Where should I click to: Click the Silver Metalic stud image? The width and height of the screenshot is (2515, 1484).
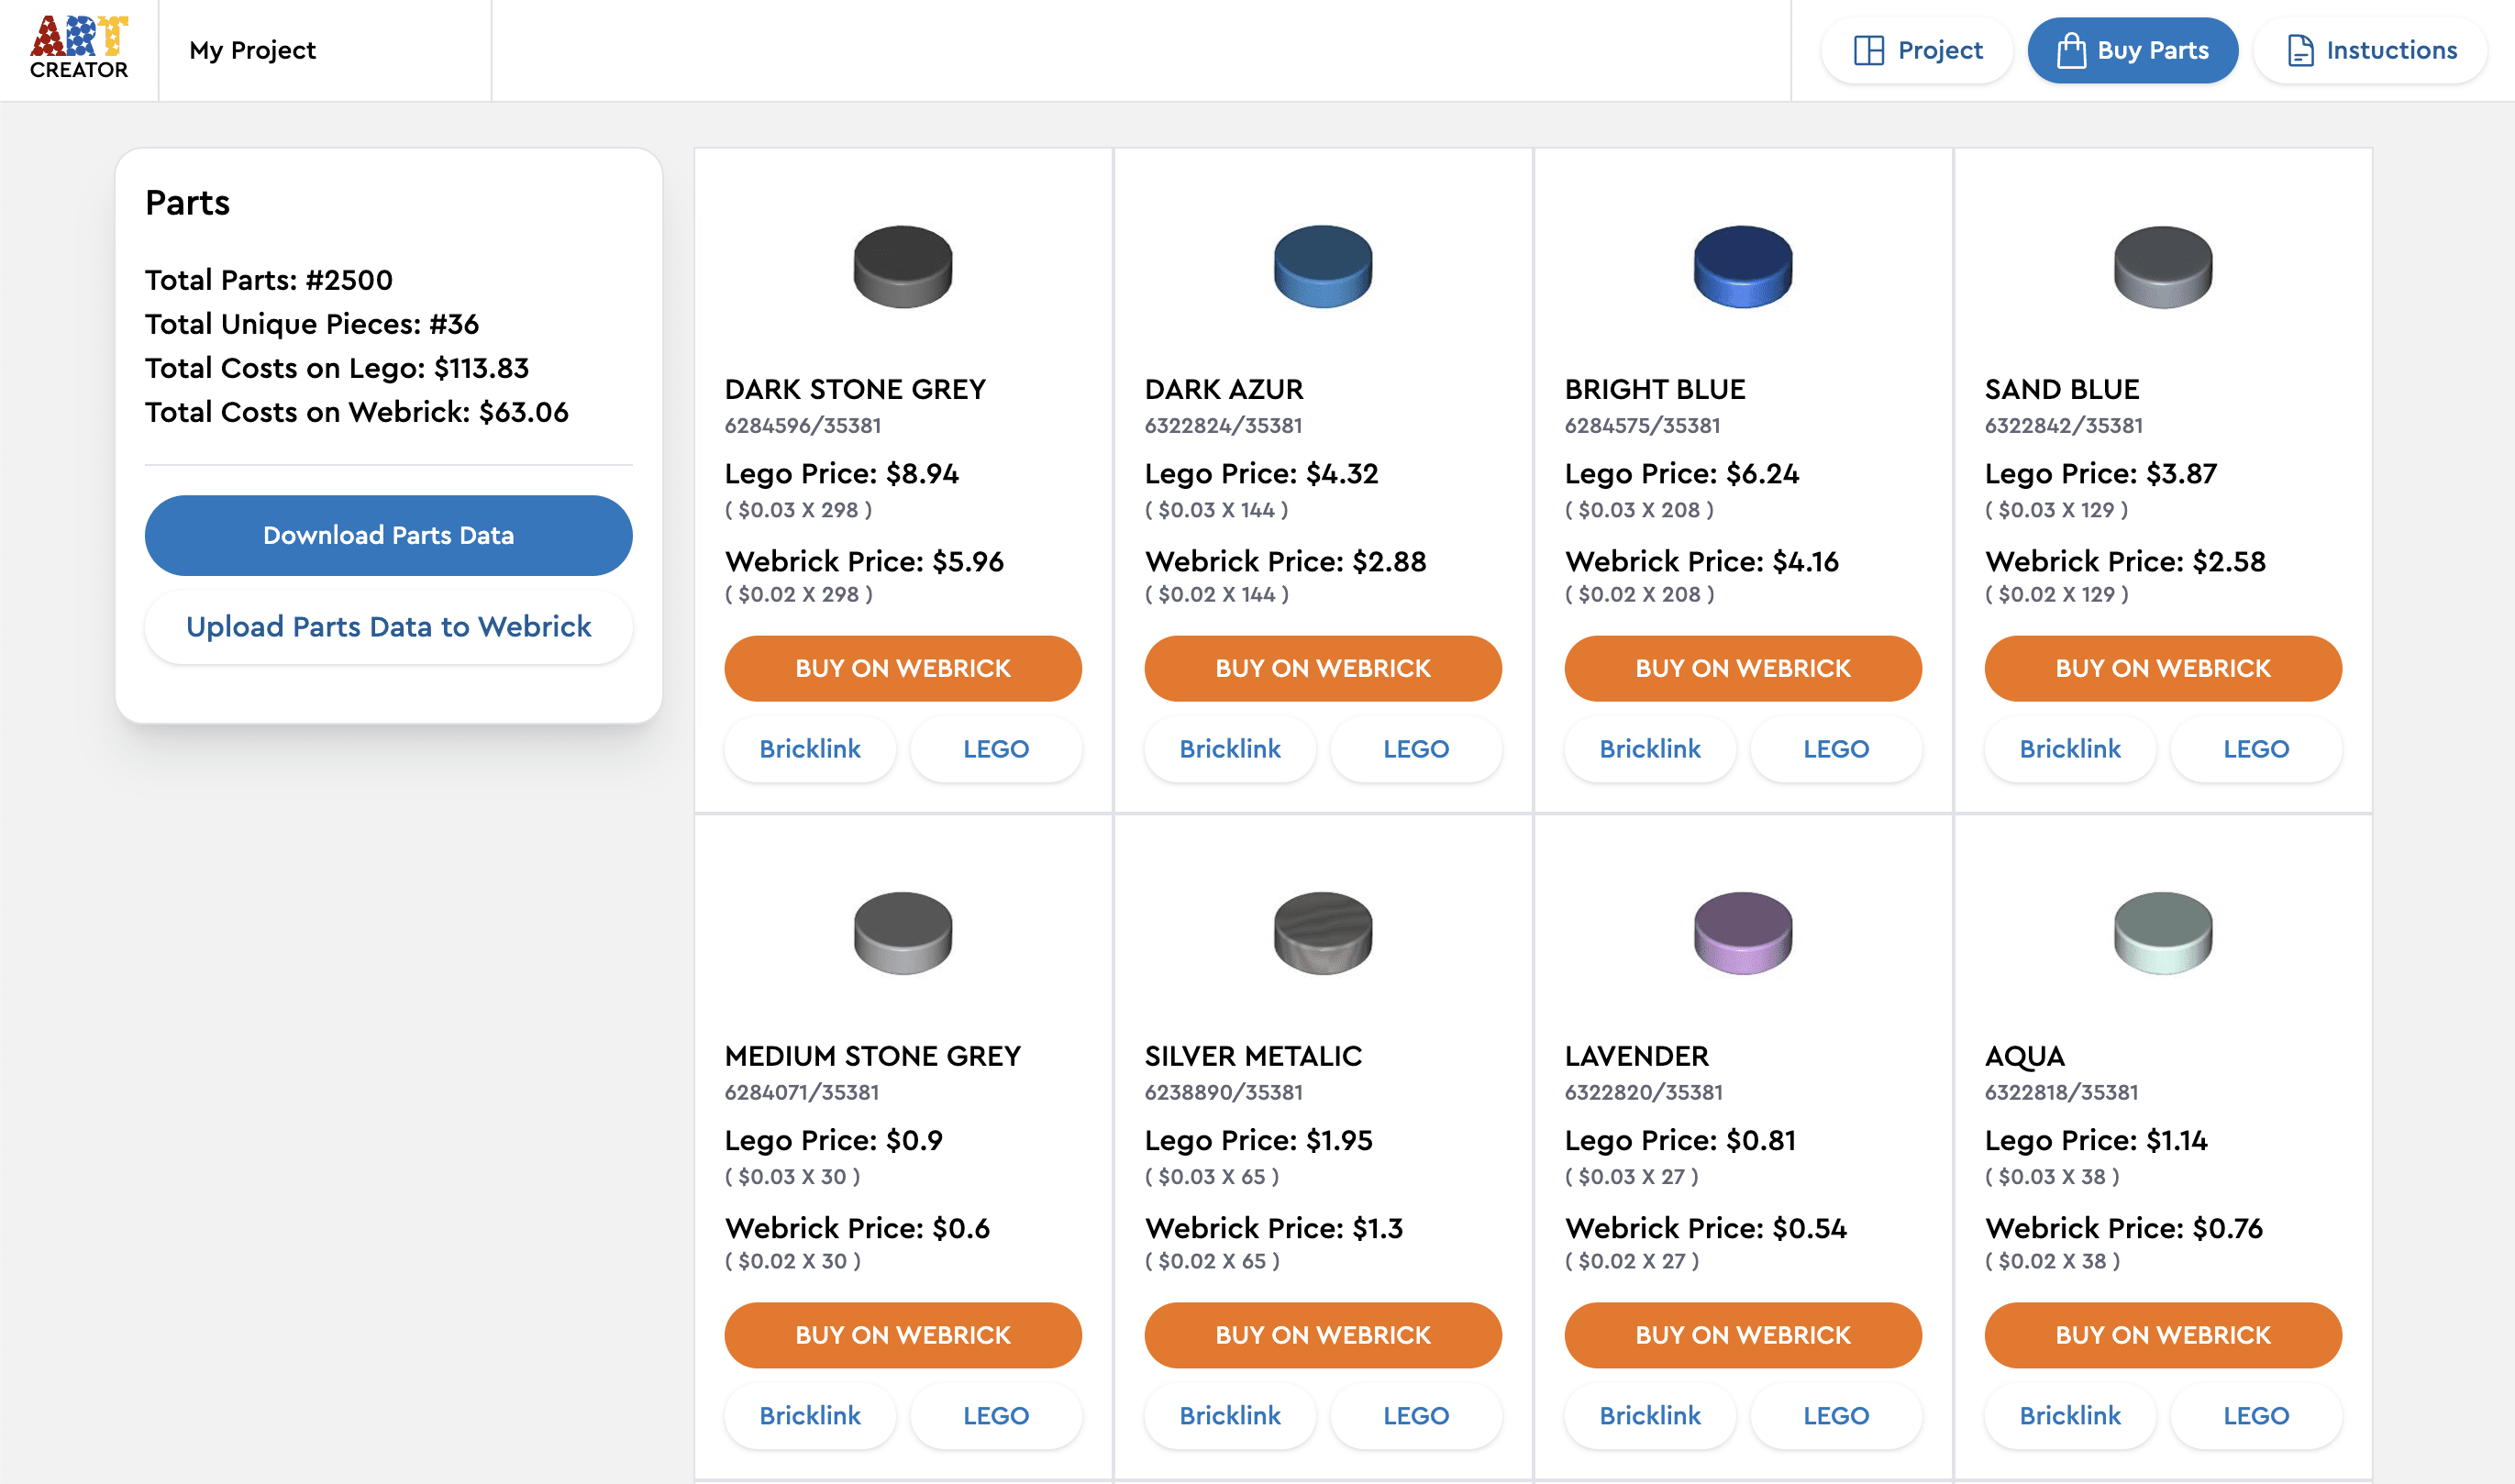1323,933
